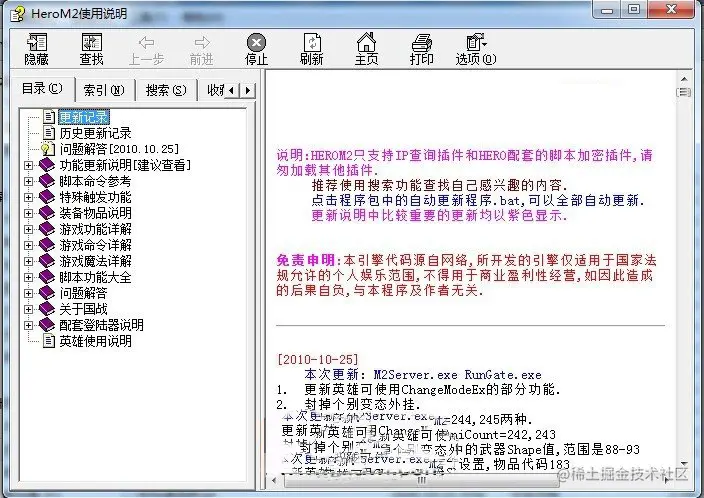Expand the 配套登陆器说明 tree node
This screenshot has height=498, width=704.
tap(28, 325)
